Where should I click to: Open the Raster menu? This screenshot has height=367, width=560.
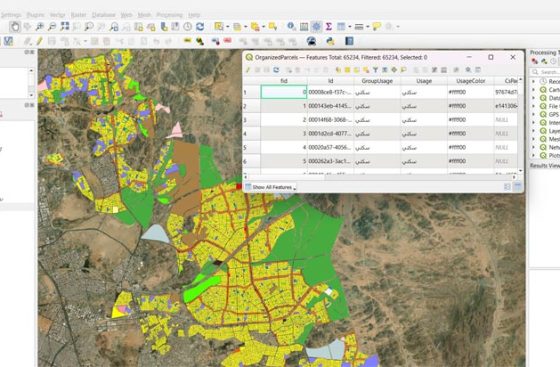(78, 15)
